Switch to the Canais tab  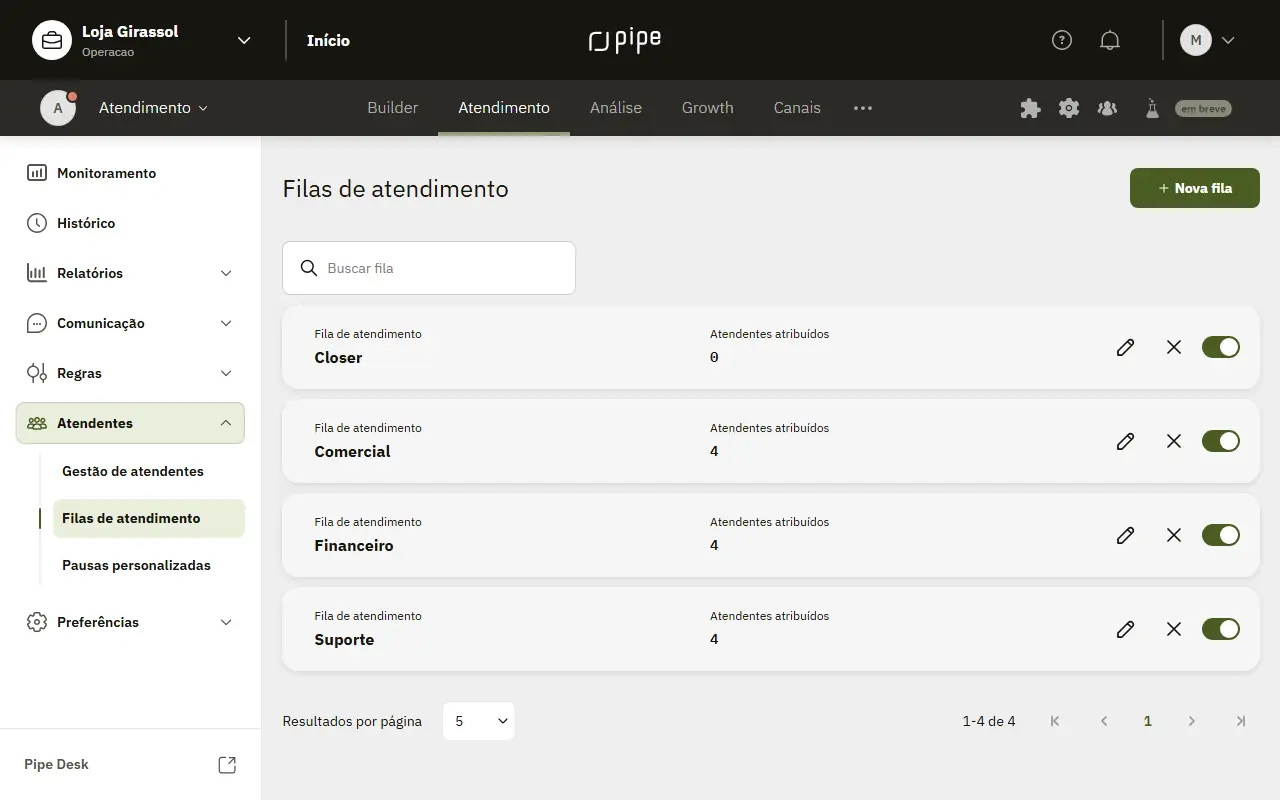click(797, 108)
